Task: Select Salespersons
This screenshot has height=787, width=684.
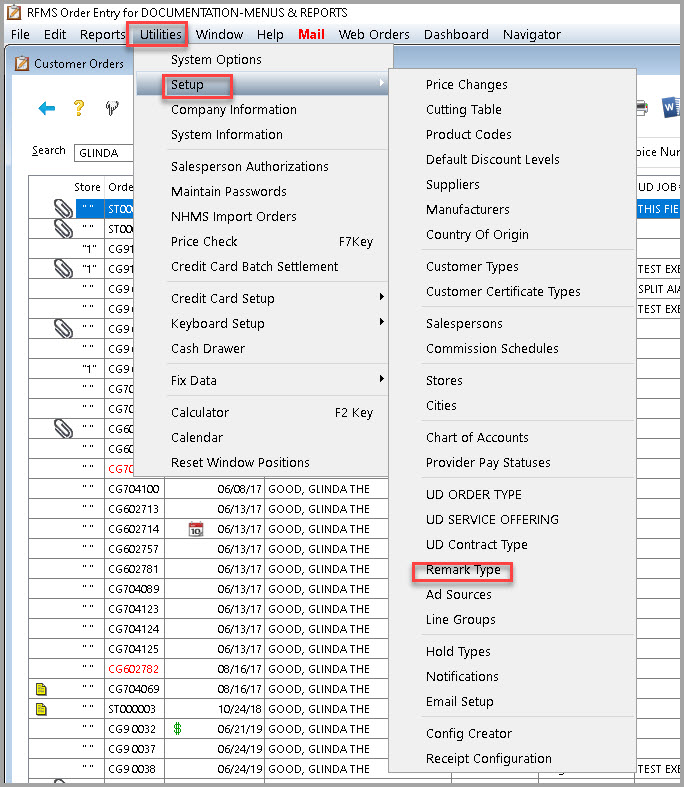Action: tap(464, 323)
